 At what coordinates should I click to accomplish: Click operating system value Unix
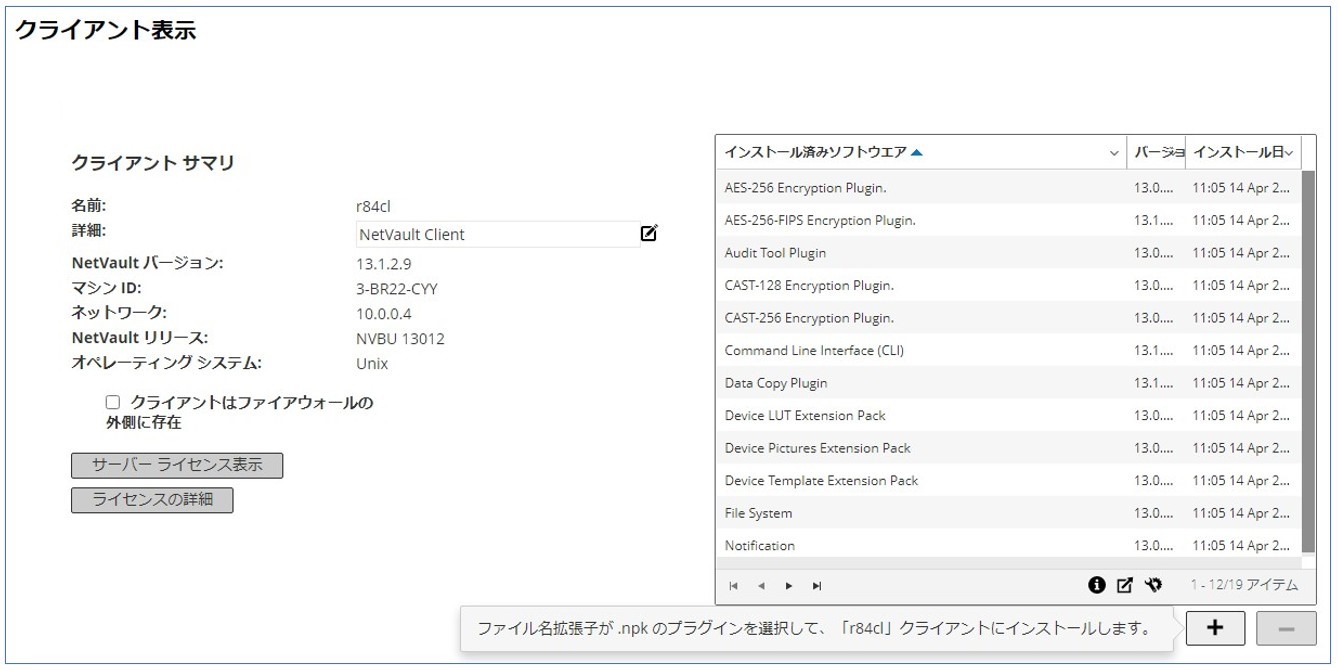coord(372,364)
